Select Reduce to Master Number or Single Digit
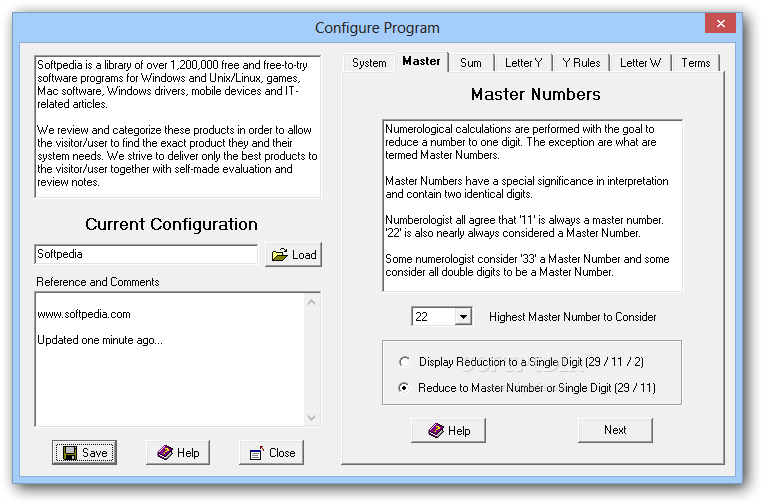Screen dimensions: 763x504 coord(403,388)
